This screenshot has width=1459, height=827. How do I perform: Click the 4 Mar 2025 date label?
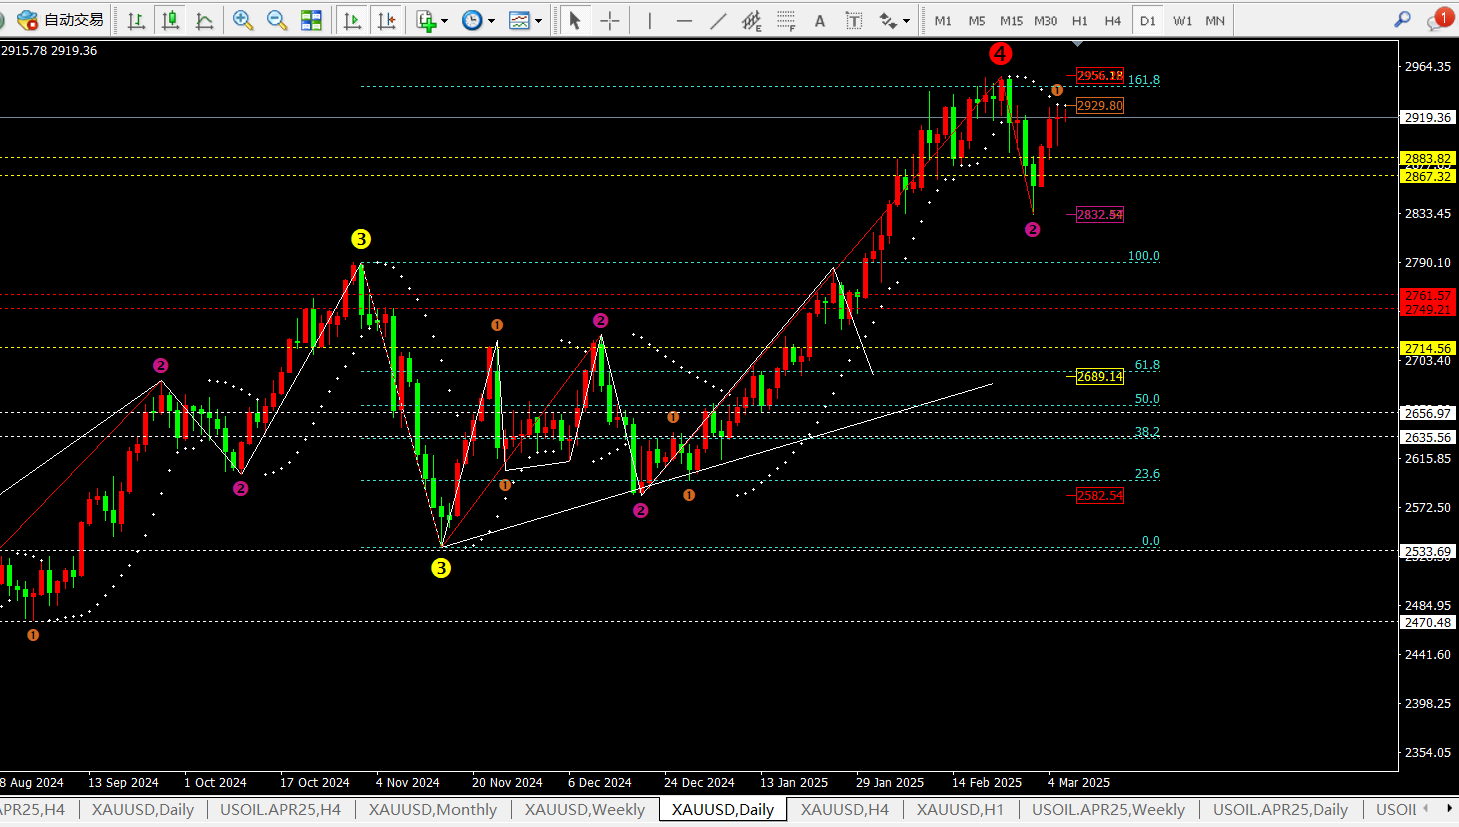click(1079, 782)
